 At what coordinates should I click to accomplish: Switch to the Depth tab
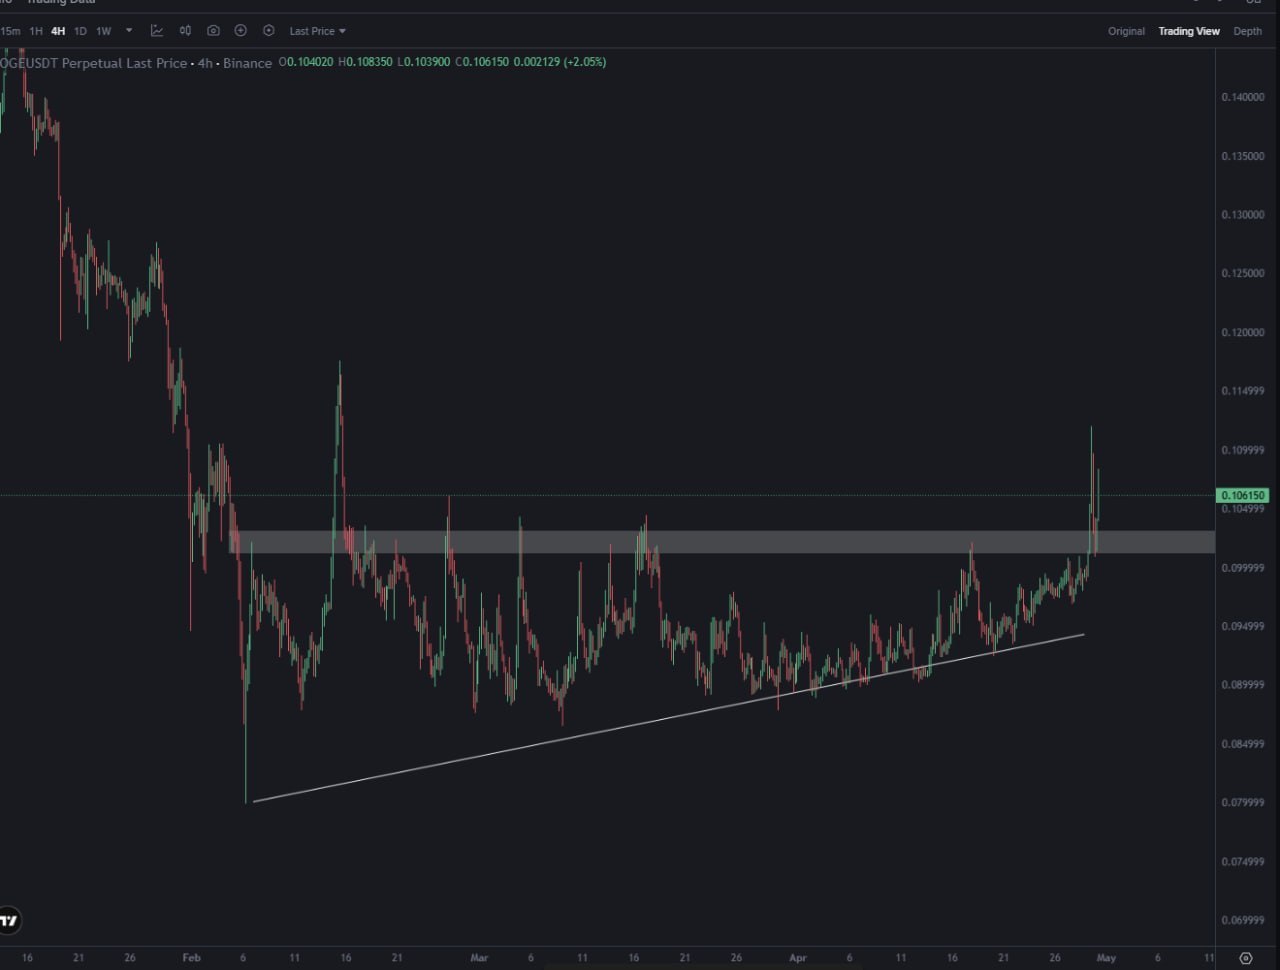click(x=1248, y=31)
